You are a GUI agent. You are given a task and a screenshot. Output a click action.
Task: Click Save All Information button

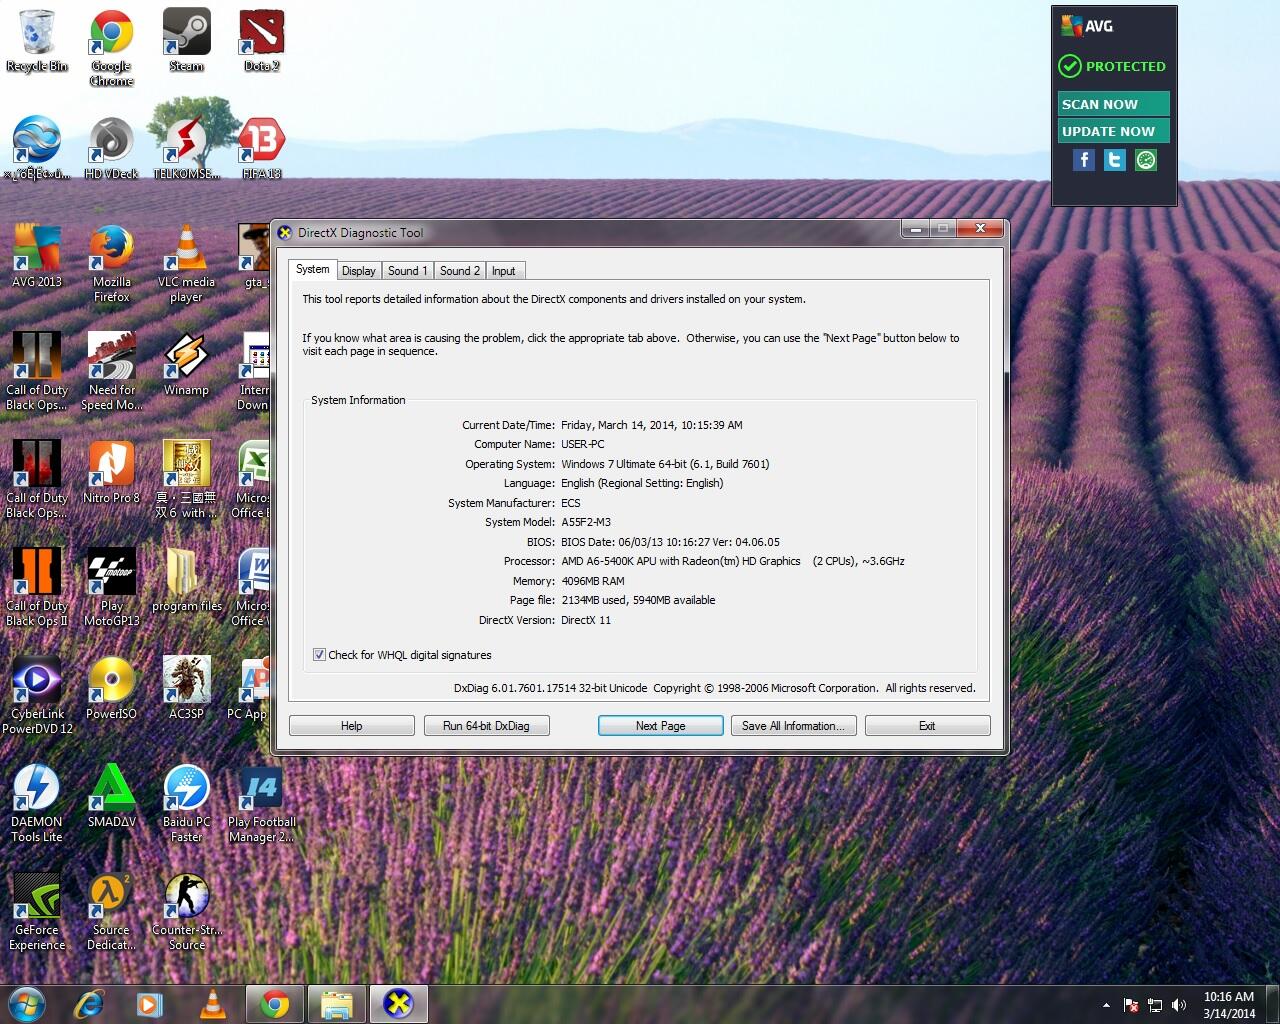pos(793,726)
